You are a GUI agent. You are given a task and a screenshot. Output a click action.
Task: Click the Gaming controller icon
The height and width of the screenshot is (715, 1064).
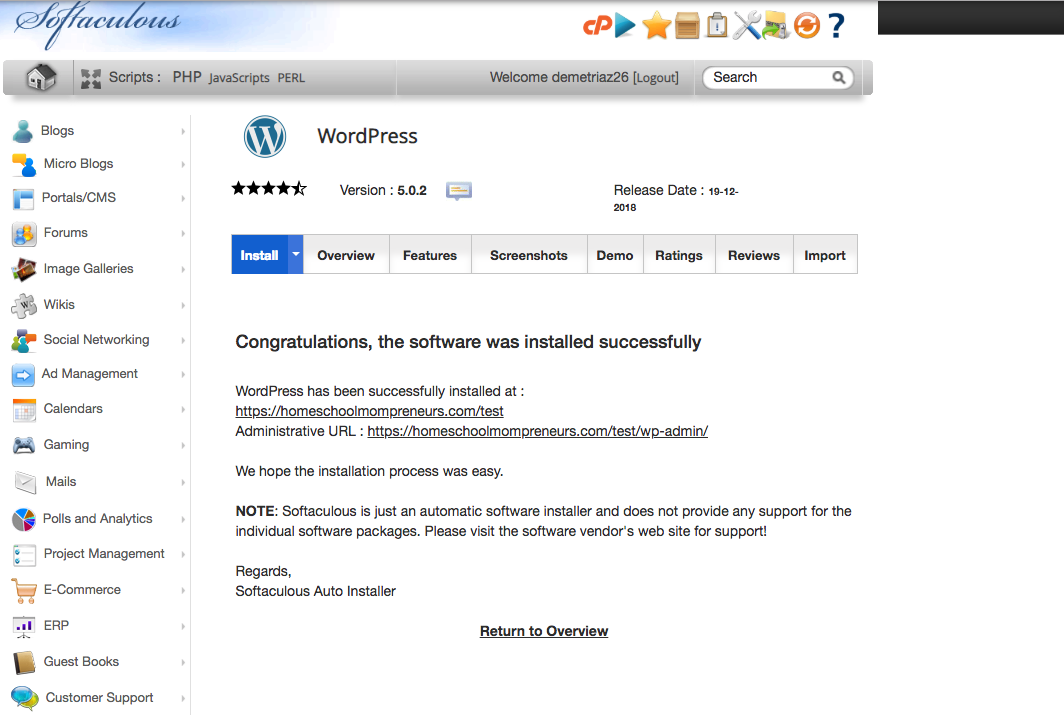24,445
